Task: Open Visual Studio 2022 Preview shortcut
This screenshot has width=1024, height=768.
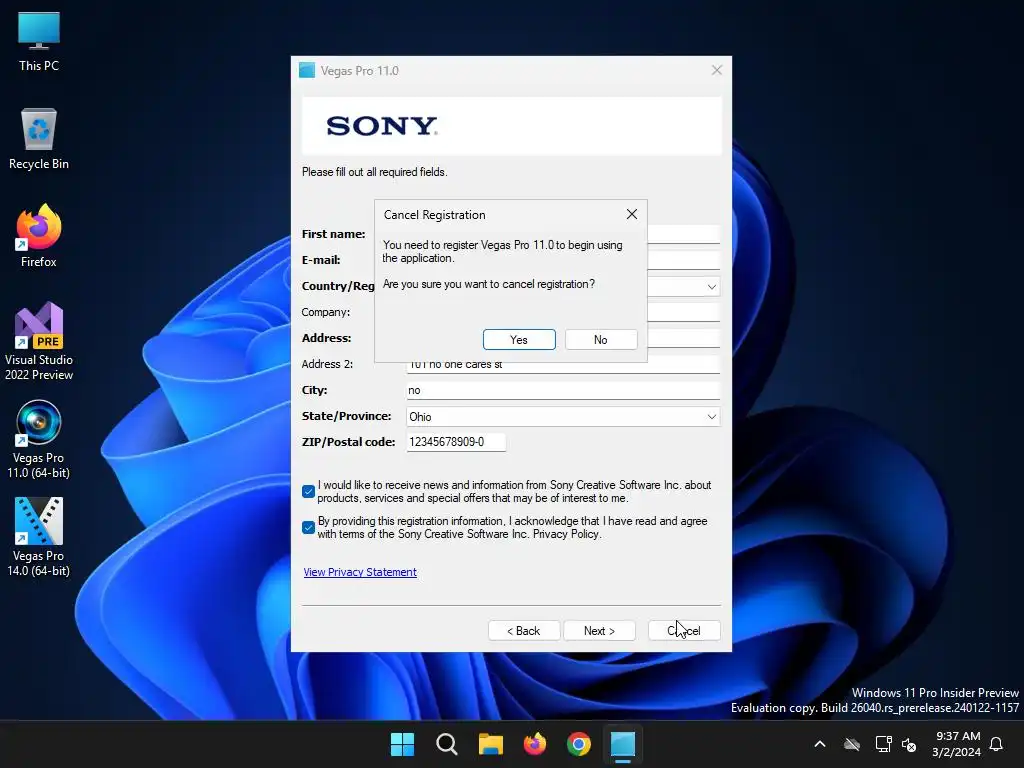Action: [x=39, y=341]
